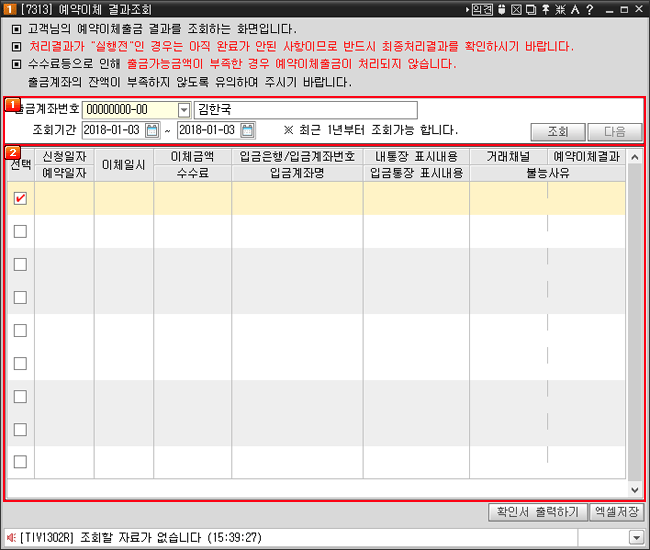
Task: Open end date calendar picker
Action: point(247,130)
